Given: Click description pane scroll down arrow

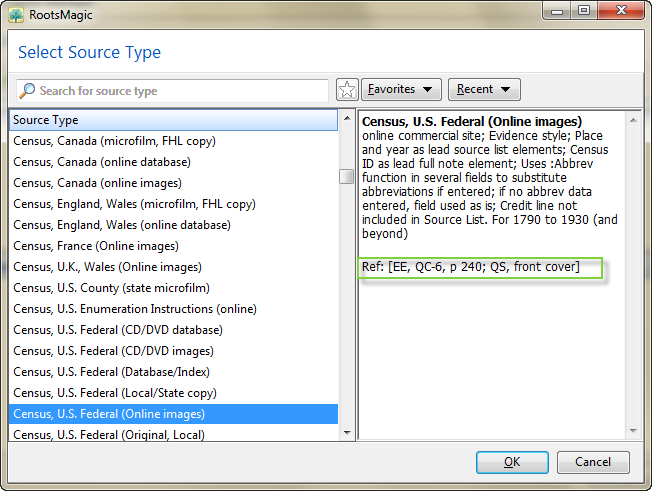Looking at the screenshot, I should click(633, 431).
